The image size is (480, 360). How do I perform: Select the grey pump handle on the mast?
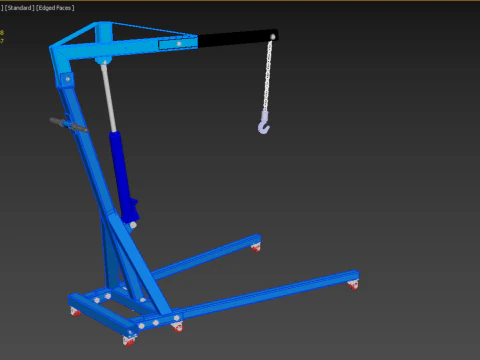[68, 125]
